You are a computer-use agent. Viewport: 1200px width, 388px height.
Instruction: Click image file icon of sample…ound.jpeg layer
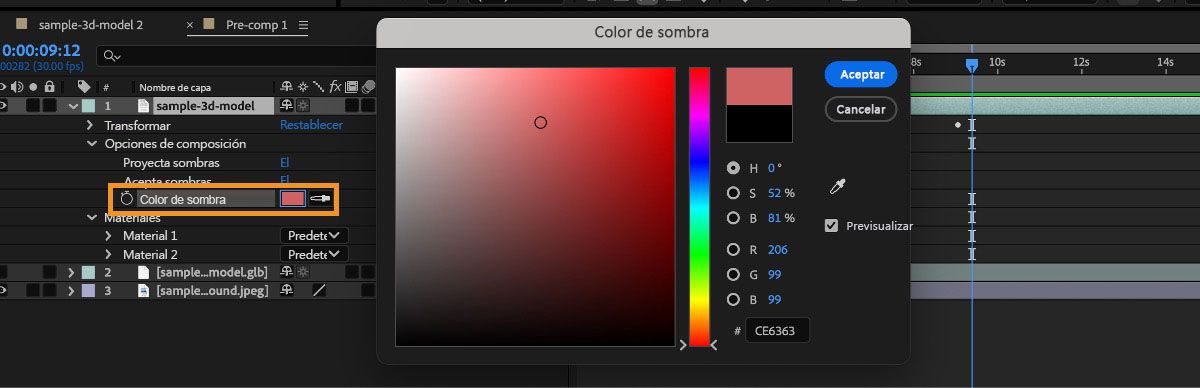point(143,290)
